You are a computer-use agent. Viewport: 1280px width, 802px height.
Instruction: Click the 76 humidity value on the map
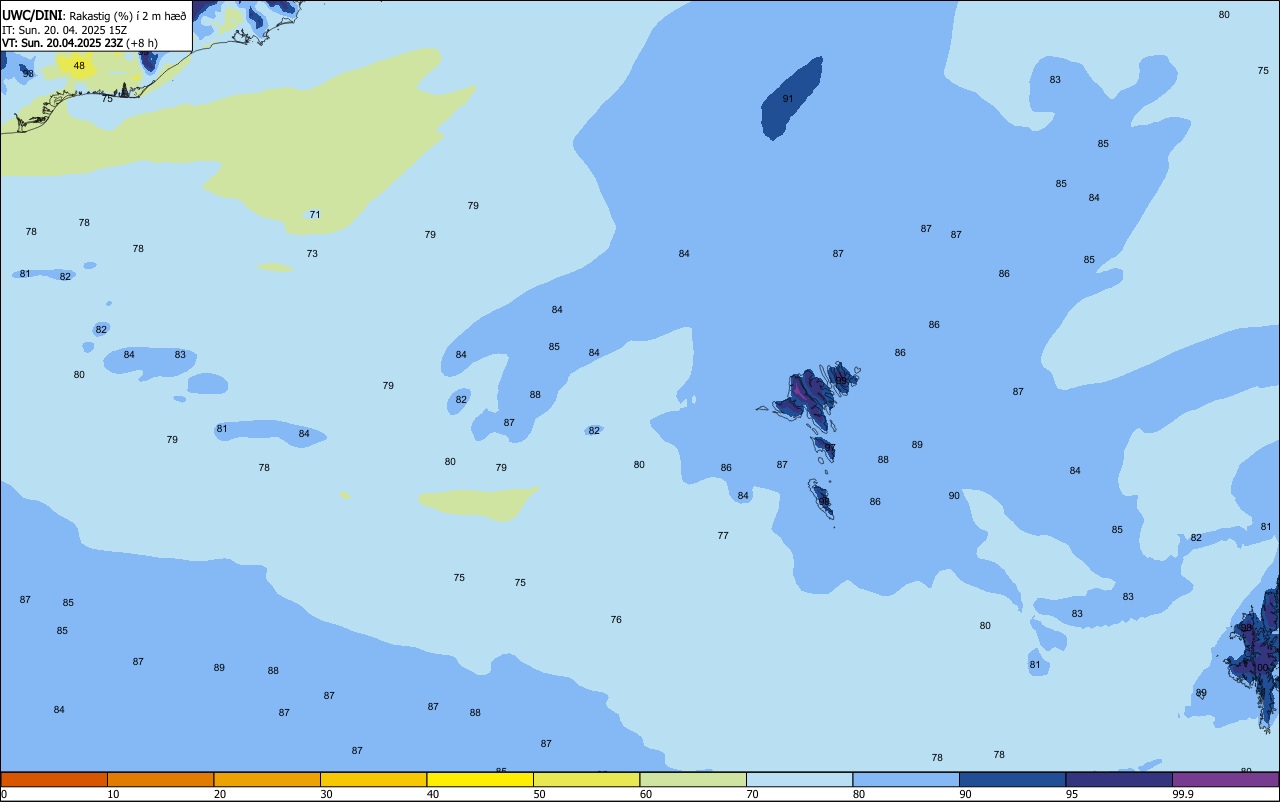pyautogui.click(x=616, y=620)
